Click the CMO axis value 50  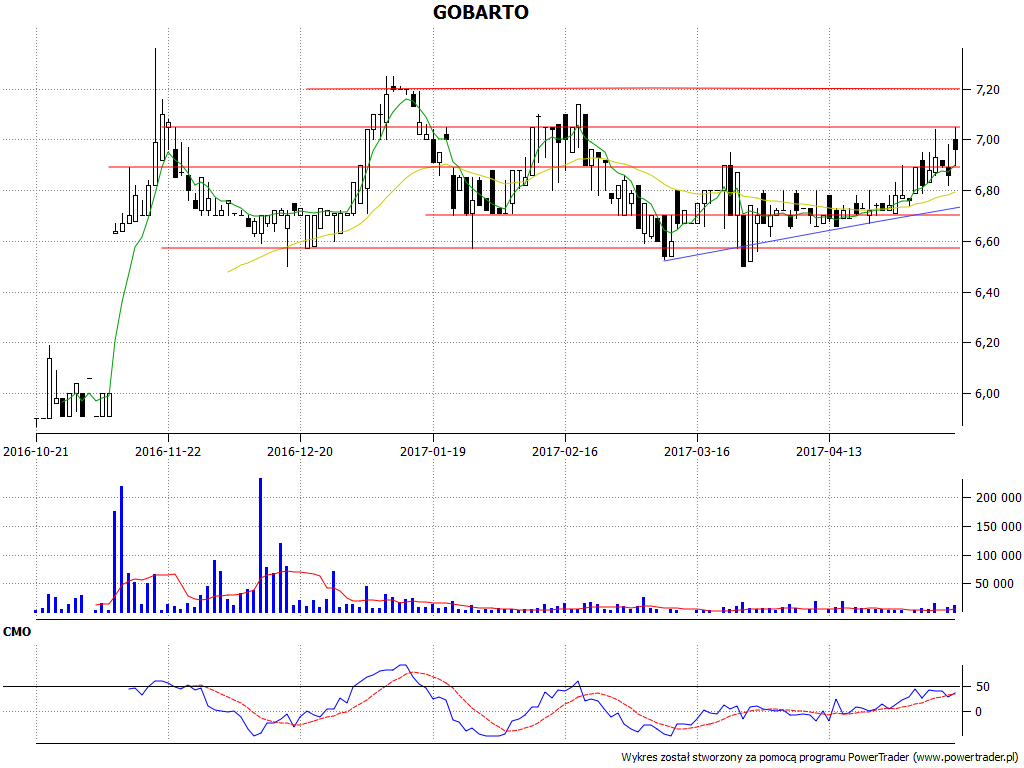pyautogui.click(x=982, y=687)
